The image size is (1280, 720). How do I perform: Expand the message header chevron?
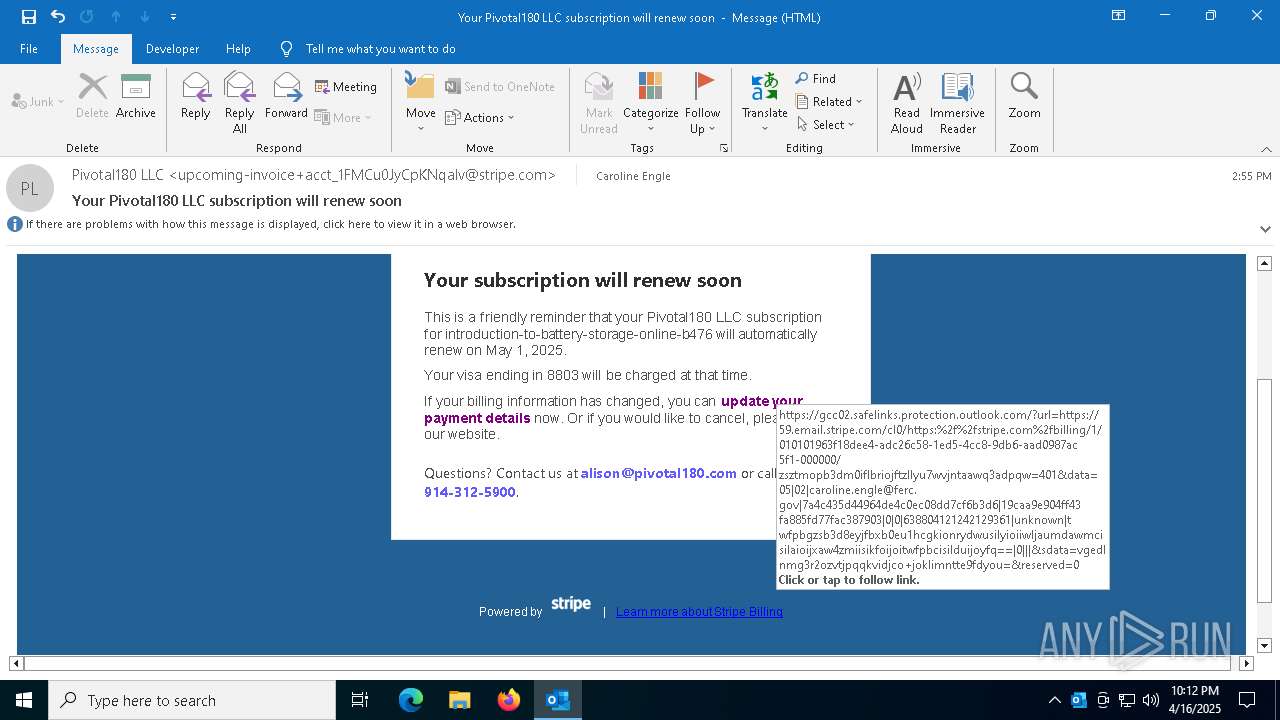coord(1265,229)
